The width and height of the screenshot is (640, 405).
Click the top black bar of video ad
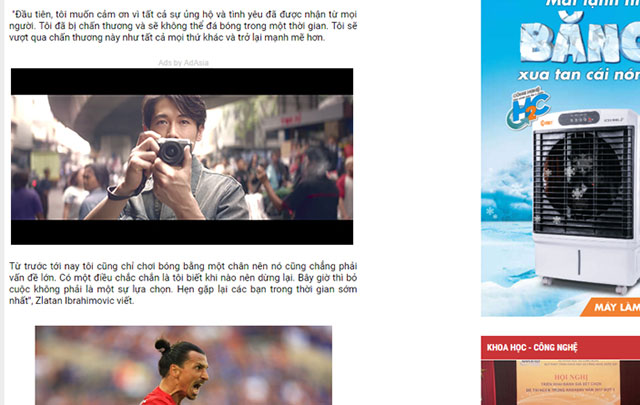tap(182, 82)
